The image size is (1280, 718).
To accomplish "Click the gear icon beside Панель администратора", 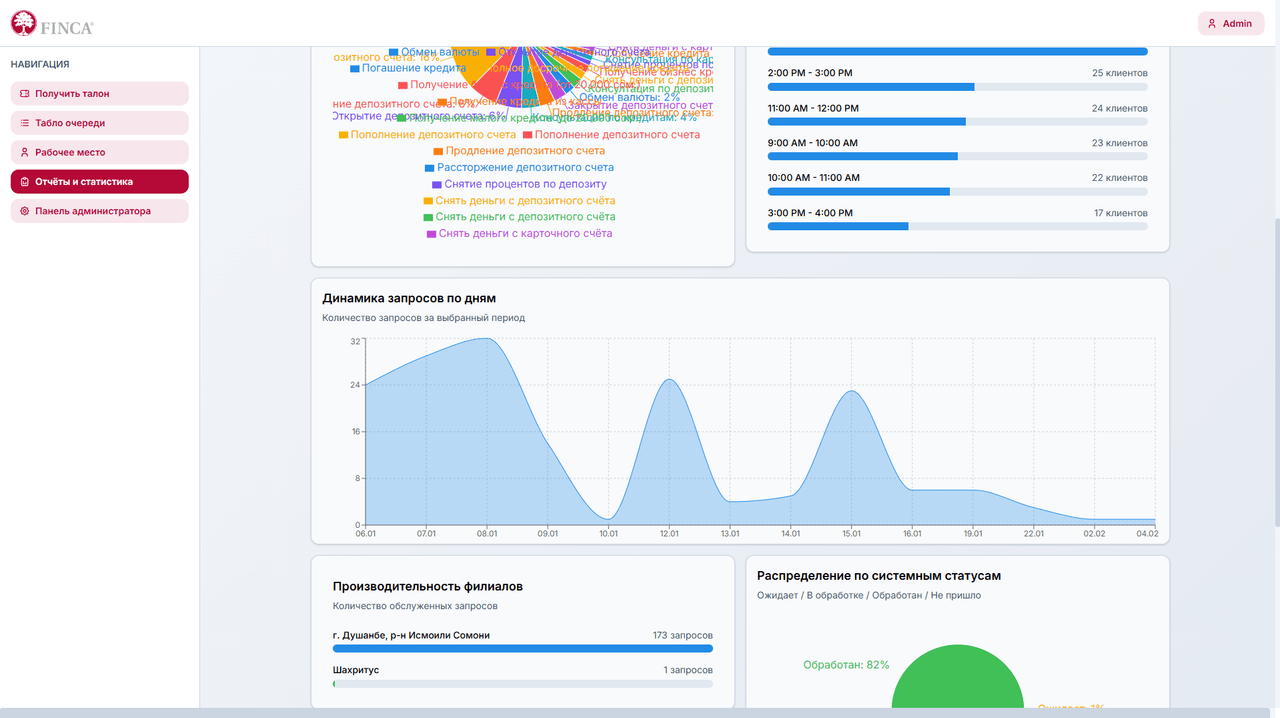I will (25, 212).
